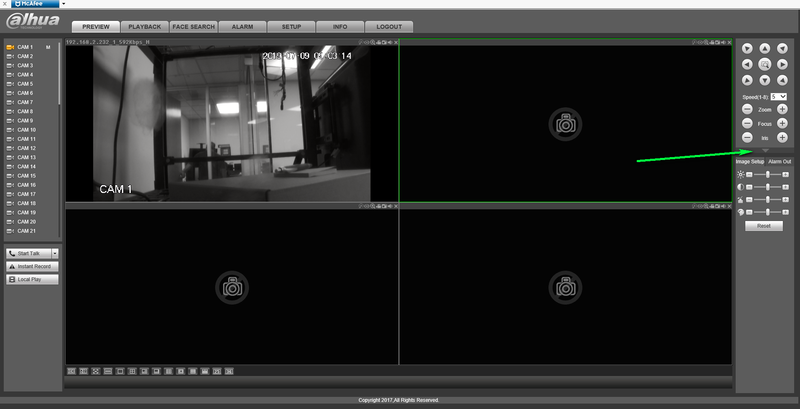The height and width of the screenshot is (409, 800).
Task: Open the SETUP tab
Action: pyautogui.click(x=291, y=27)
